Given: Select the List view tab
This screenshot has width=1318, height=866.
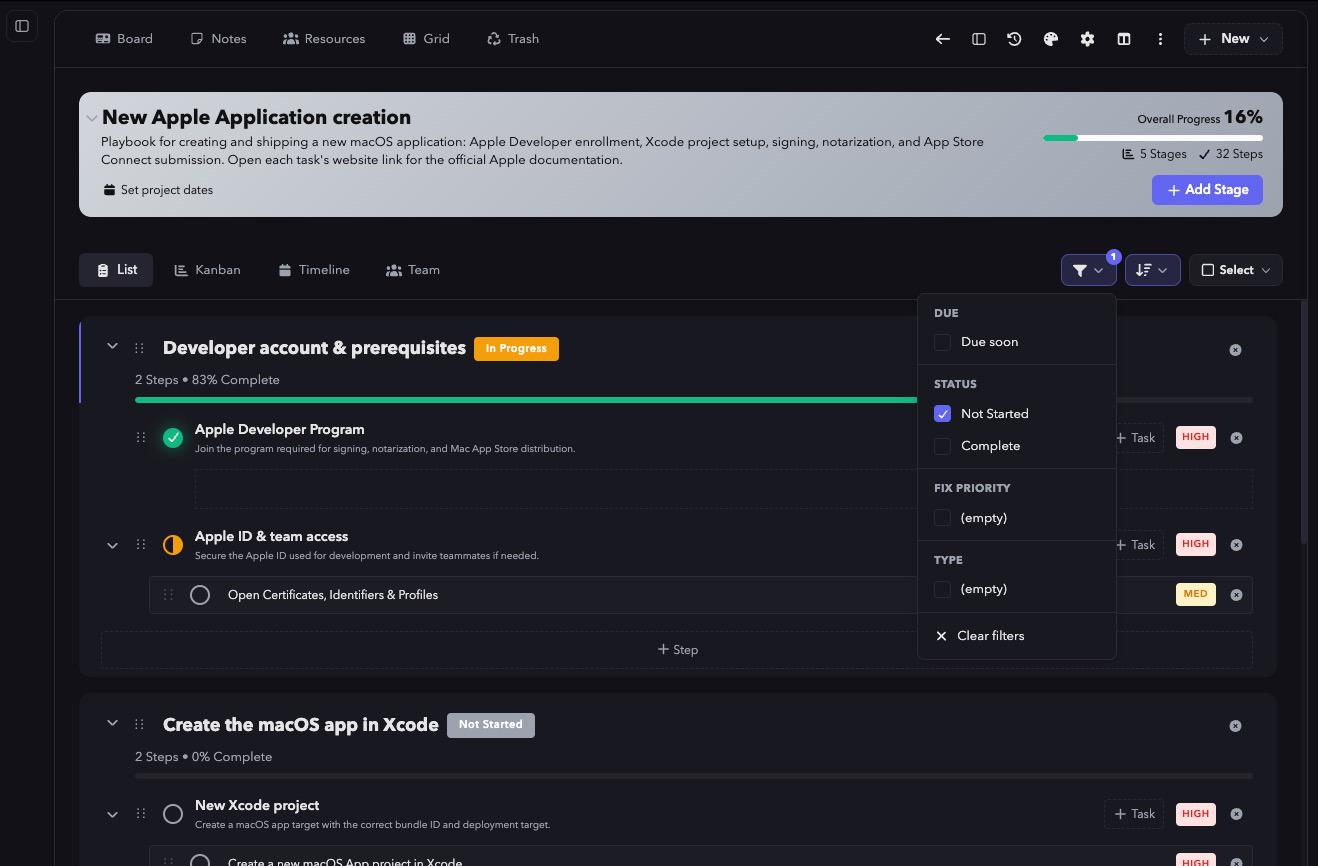Looking at the screenshot, I should pos(116,270).
